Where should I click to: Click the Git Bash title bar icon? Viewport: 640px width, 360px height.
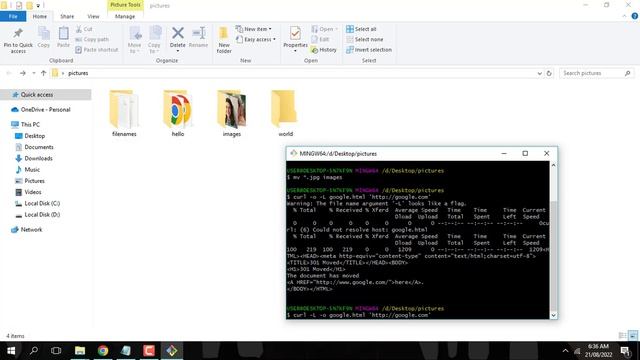293,153
